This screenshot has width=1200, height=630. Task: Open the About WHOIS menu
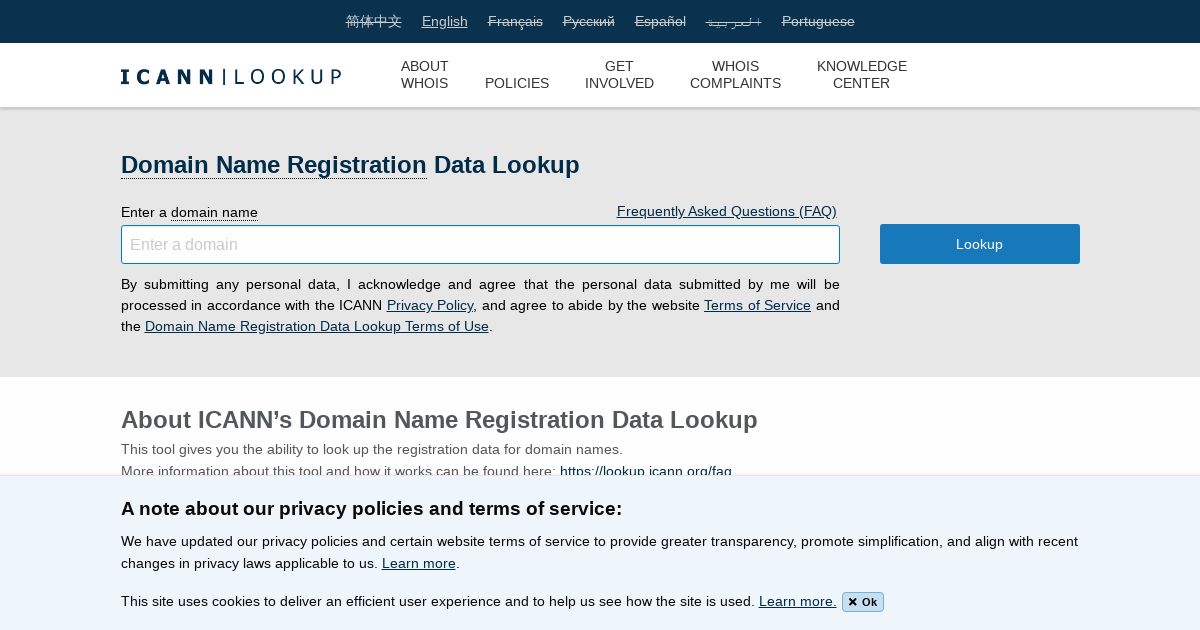point(425,75)
